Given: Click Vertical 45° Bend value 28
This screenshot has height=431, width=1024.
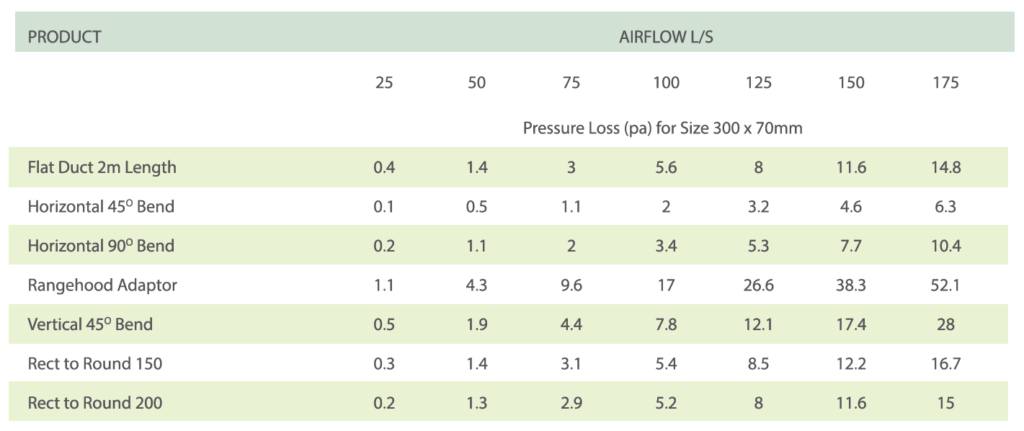Looking at the screenshot, I should (x=946, y=325).
